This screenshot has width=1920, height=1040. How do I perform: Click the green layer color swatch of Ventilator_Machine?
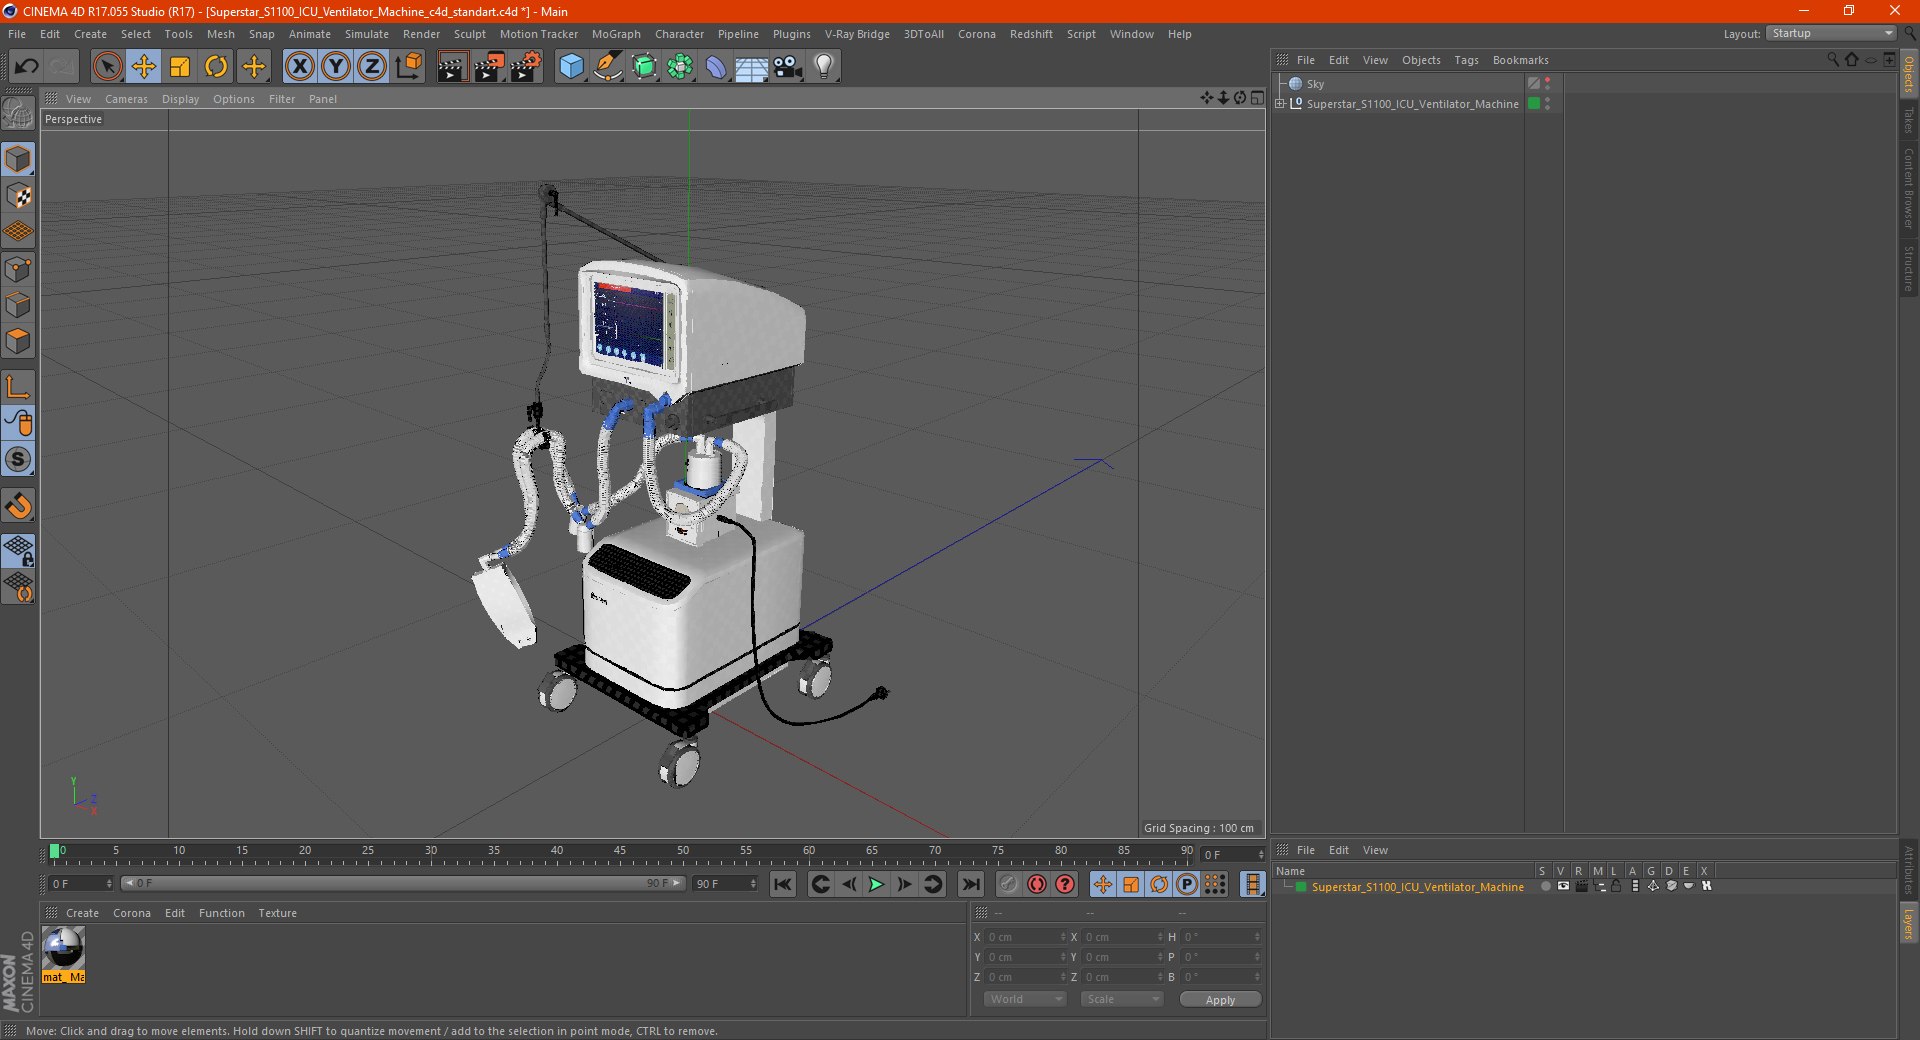click(x=1533, y=104)
